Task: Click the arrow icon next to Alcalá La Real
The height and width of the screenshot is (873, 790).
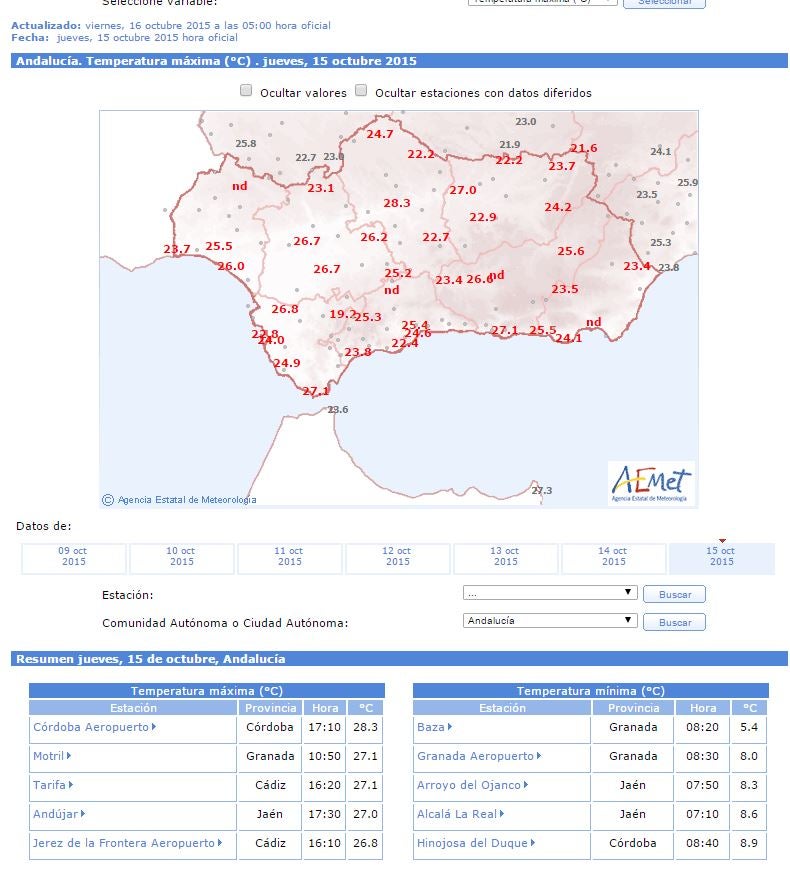Action: [x=502, y=814]
